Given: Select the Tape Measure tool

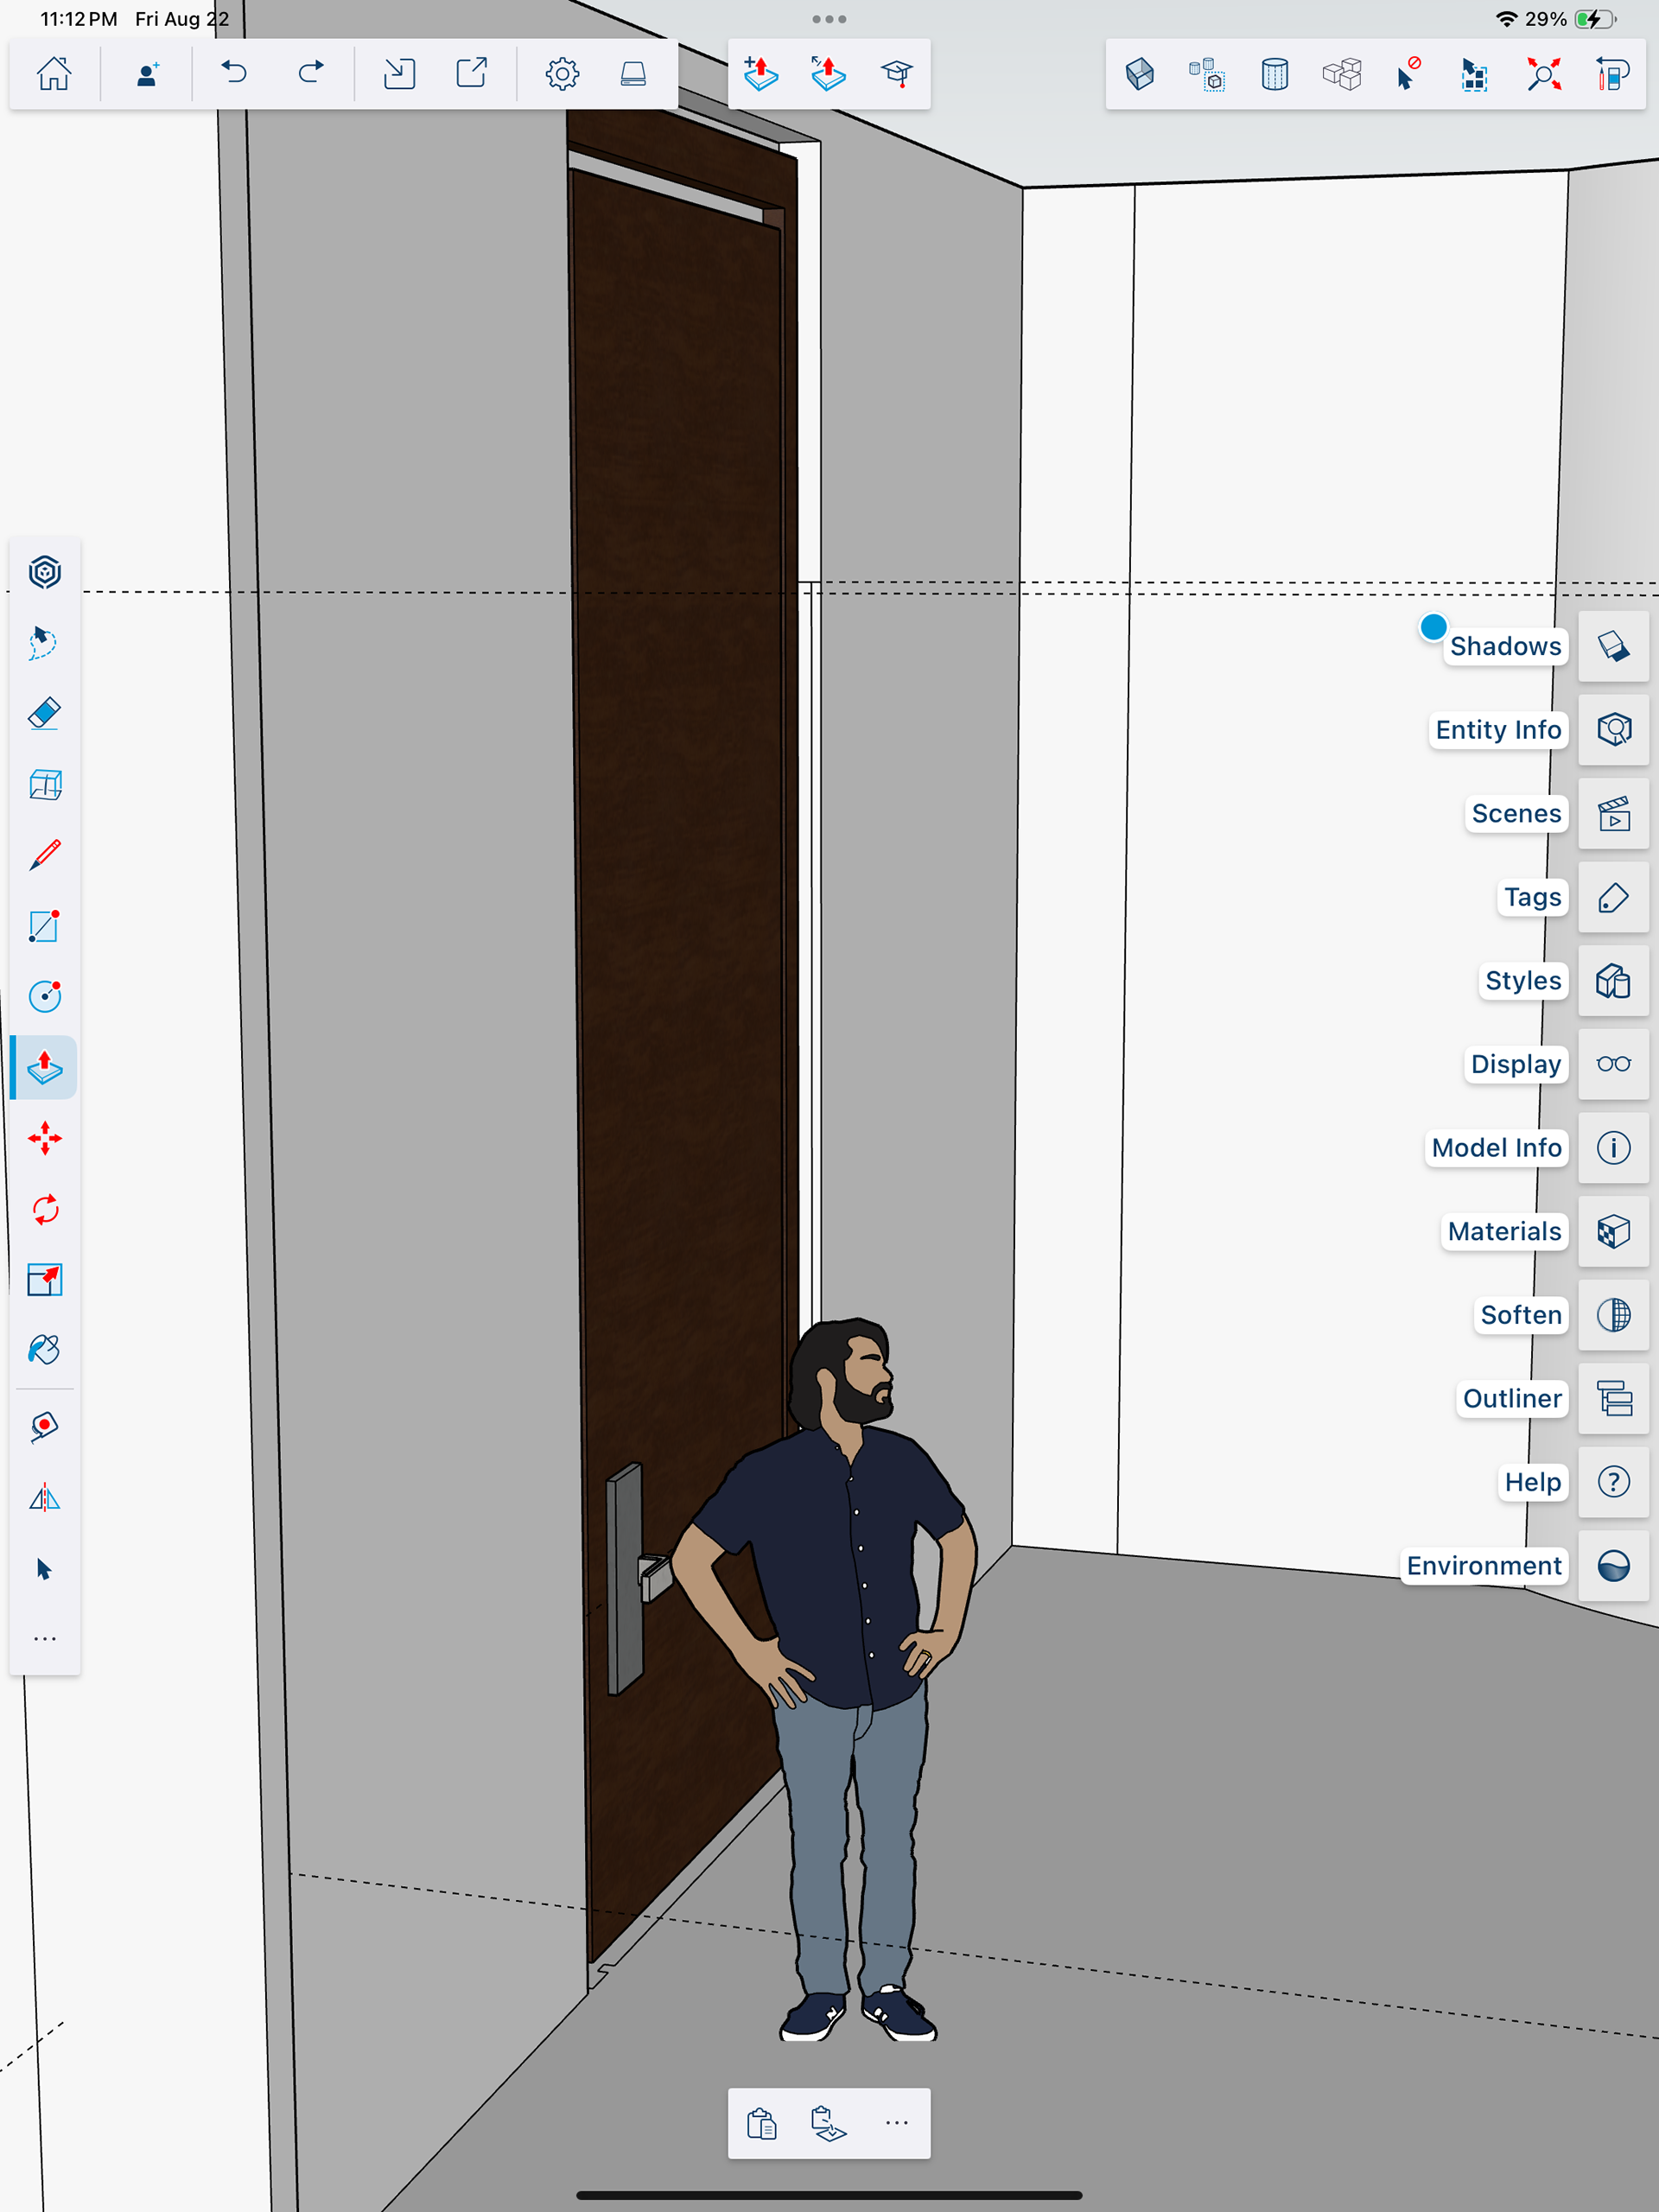Looking at the screenshot, I should (x=44, y=1427).
